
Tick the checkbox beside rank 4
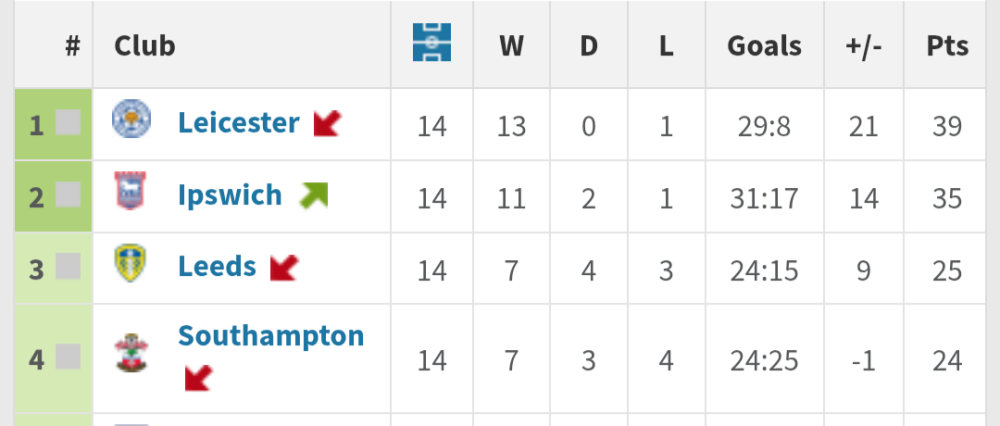(x=68, y=356)
